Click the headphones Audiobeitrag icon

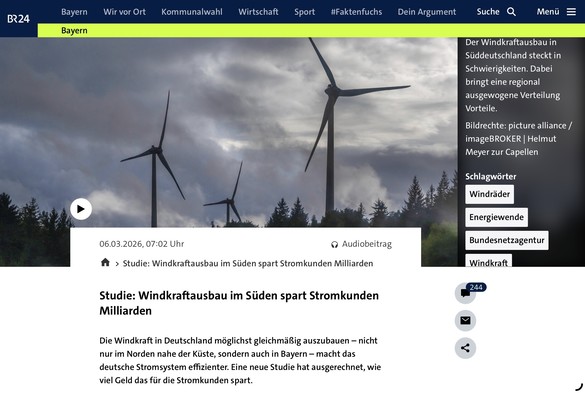point(334,244)
